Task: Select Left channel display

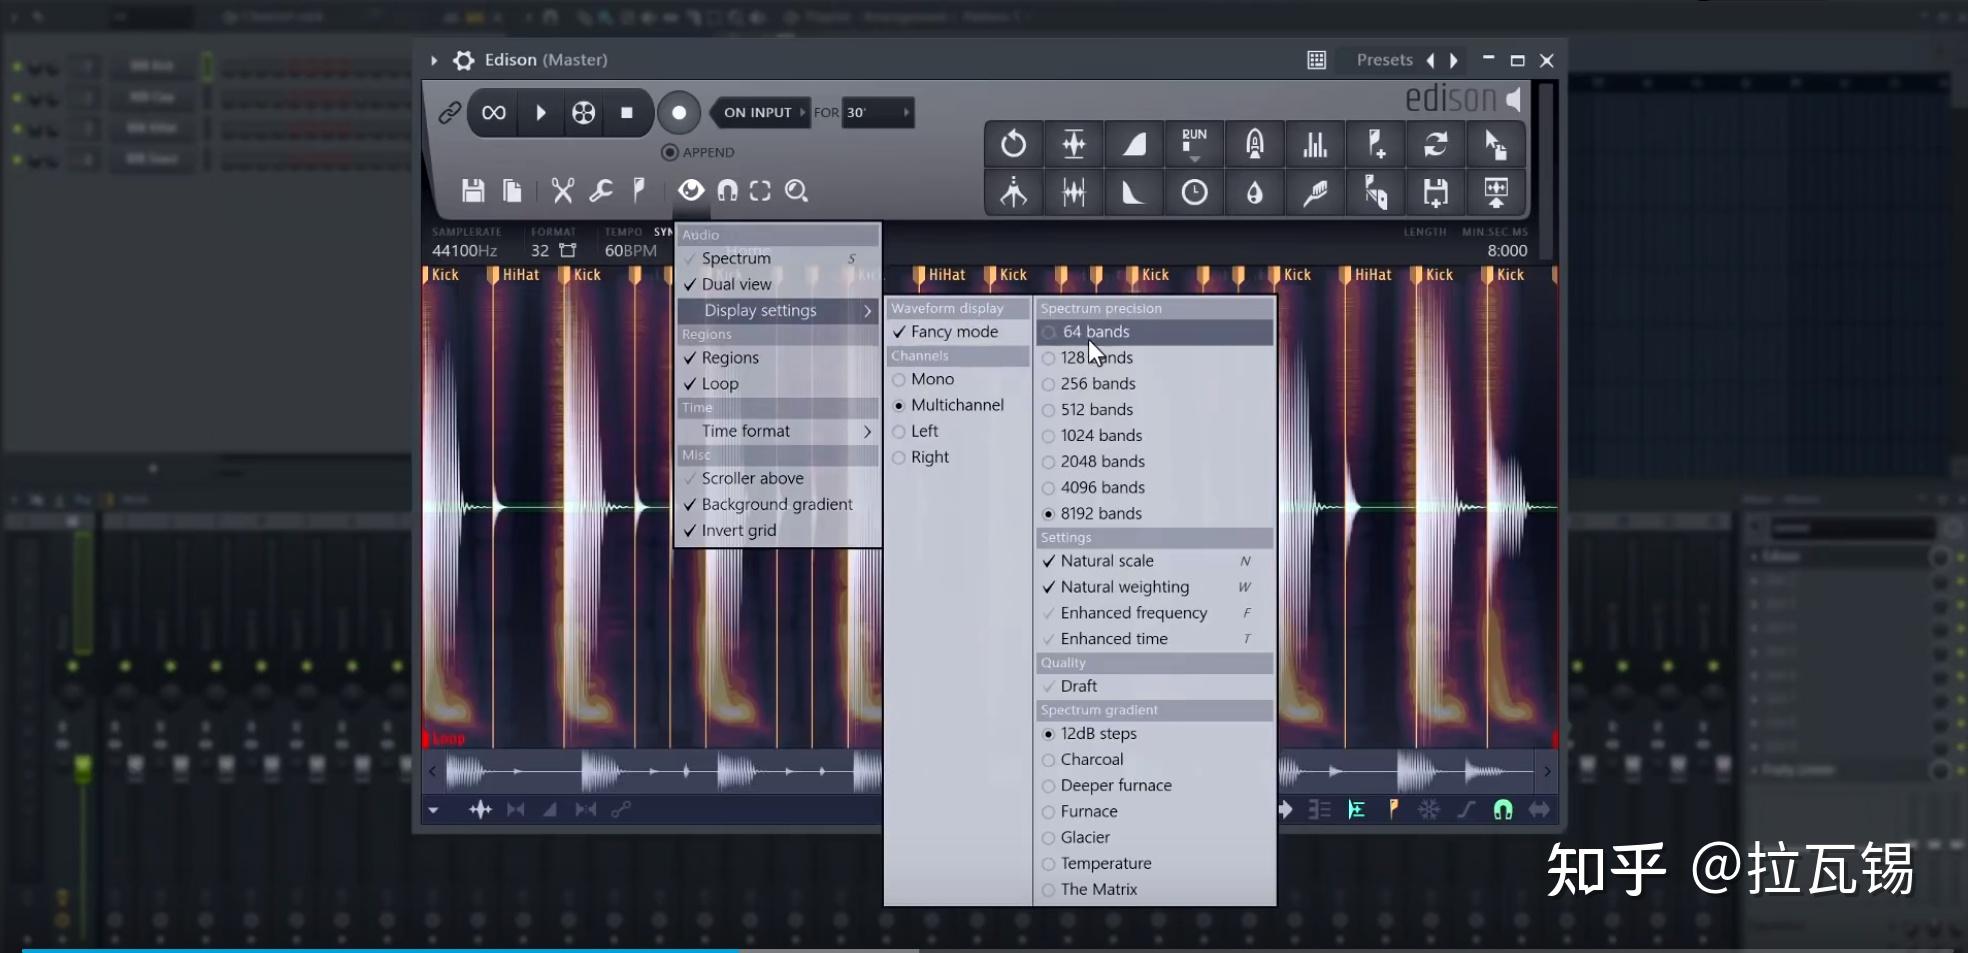Action: point(958,432)
